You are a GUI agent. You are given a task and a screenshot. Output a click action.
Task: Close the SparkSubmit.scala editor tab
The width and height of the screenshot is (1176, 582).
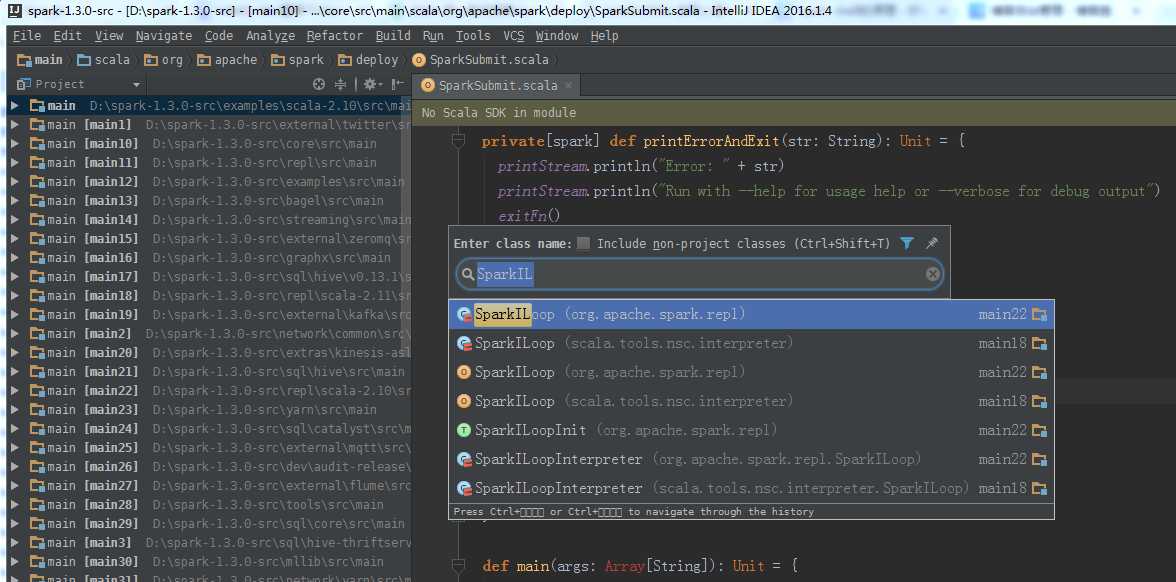[568, 85]
